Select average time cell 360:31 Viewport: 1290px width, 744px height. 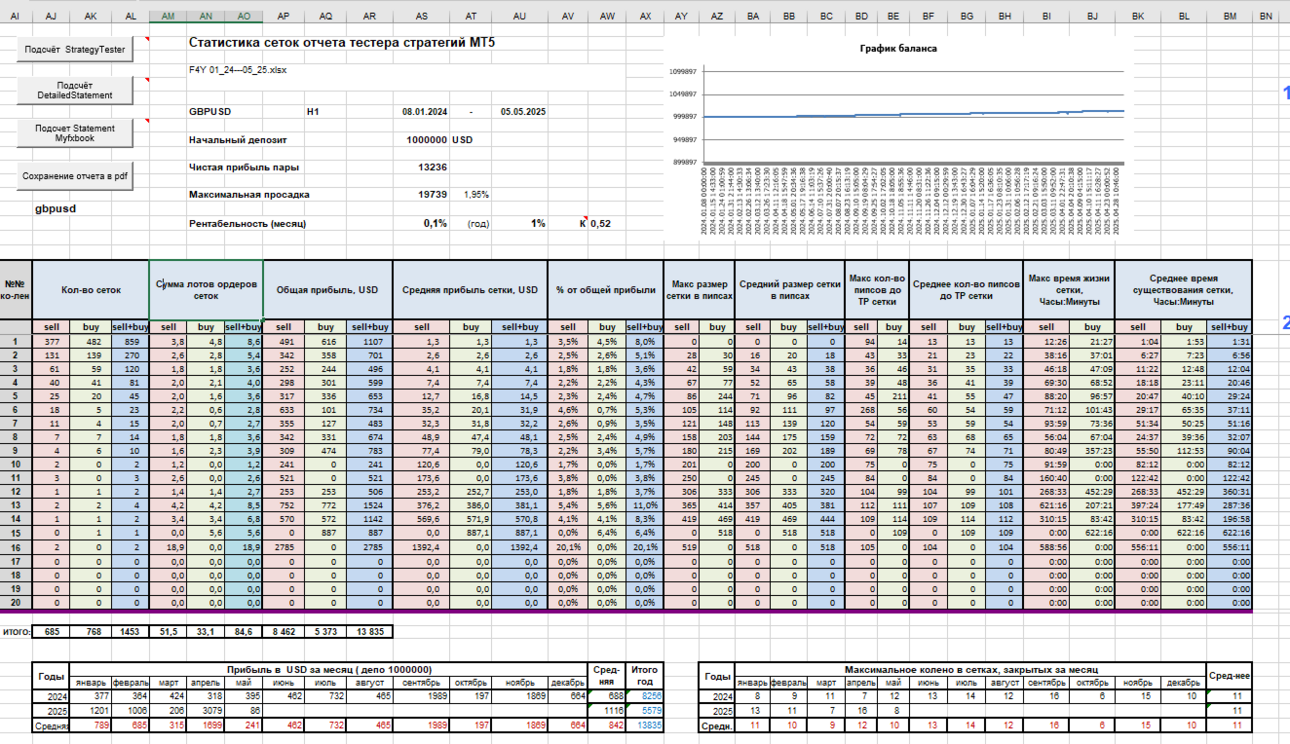tap(1230, 493)
